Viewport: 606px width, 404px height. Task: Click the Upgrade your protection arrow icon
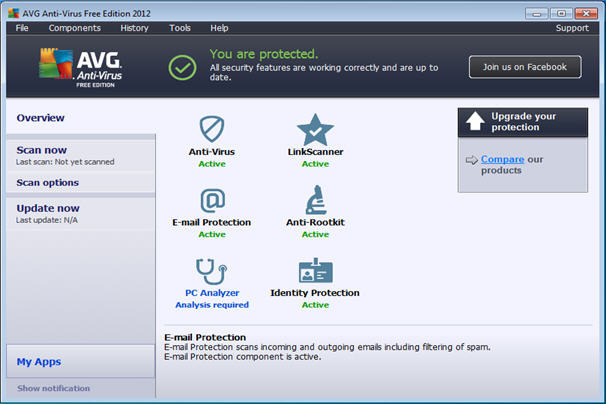click(475, 121)
